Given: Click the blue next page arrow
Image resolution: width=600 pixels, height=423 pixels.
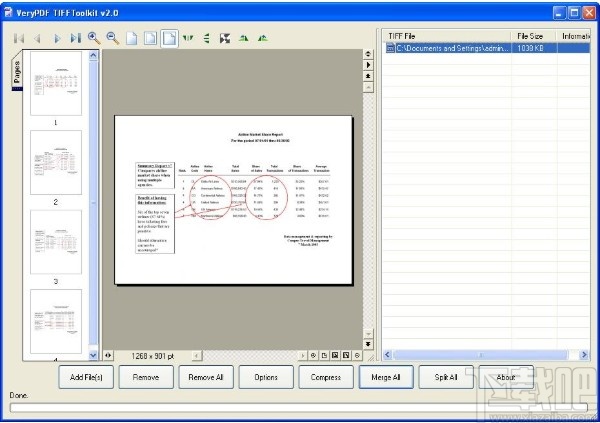Looking at the screenshot, I should point(57,38).
